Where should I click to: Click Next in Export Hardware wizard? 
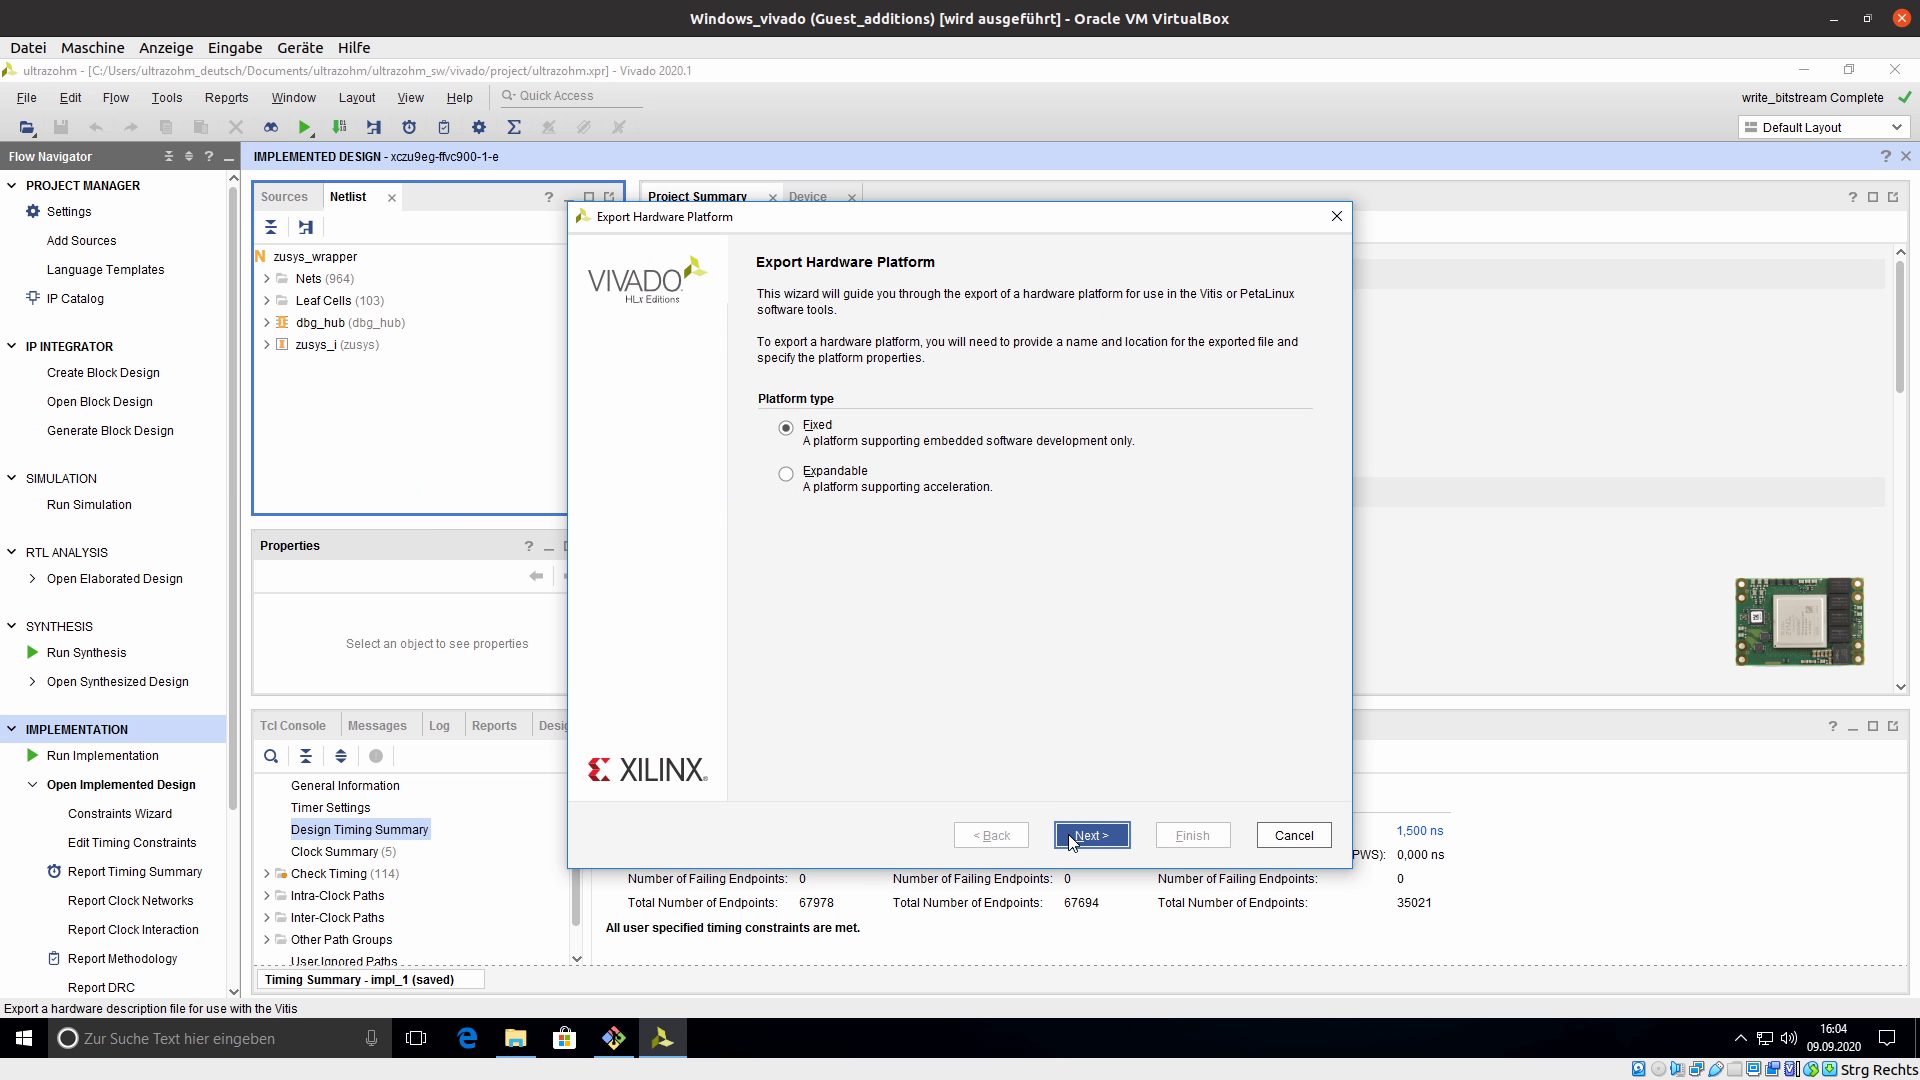1092,835
